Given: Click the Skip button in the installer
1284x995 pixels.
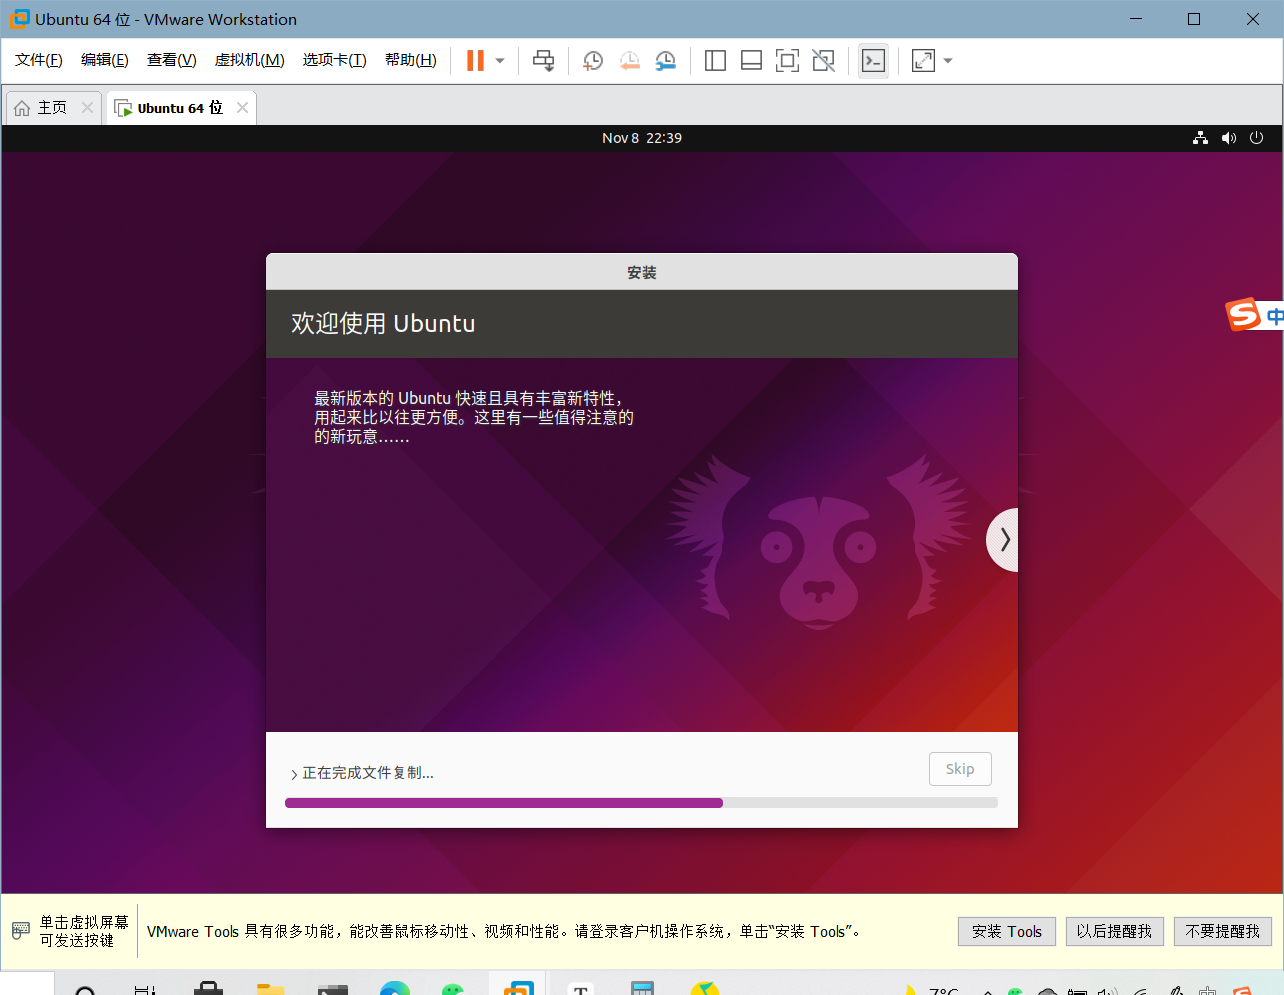Looking at the screenshot, I should pyautogui.click(x=960, y=769).
